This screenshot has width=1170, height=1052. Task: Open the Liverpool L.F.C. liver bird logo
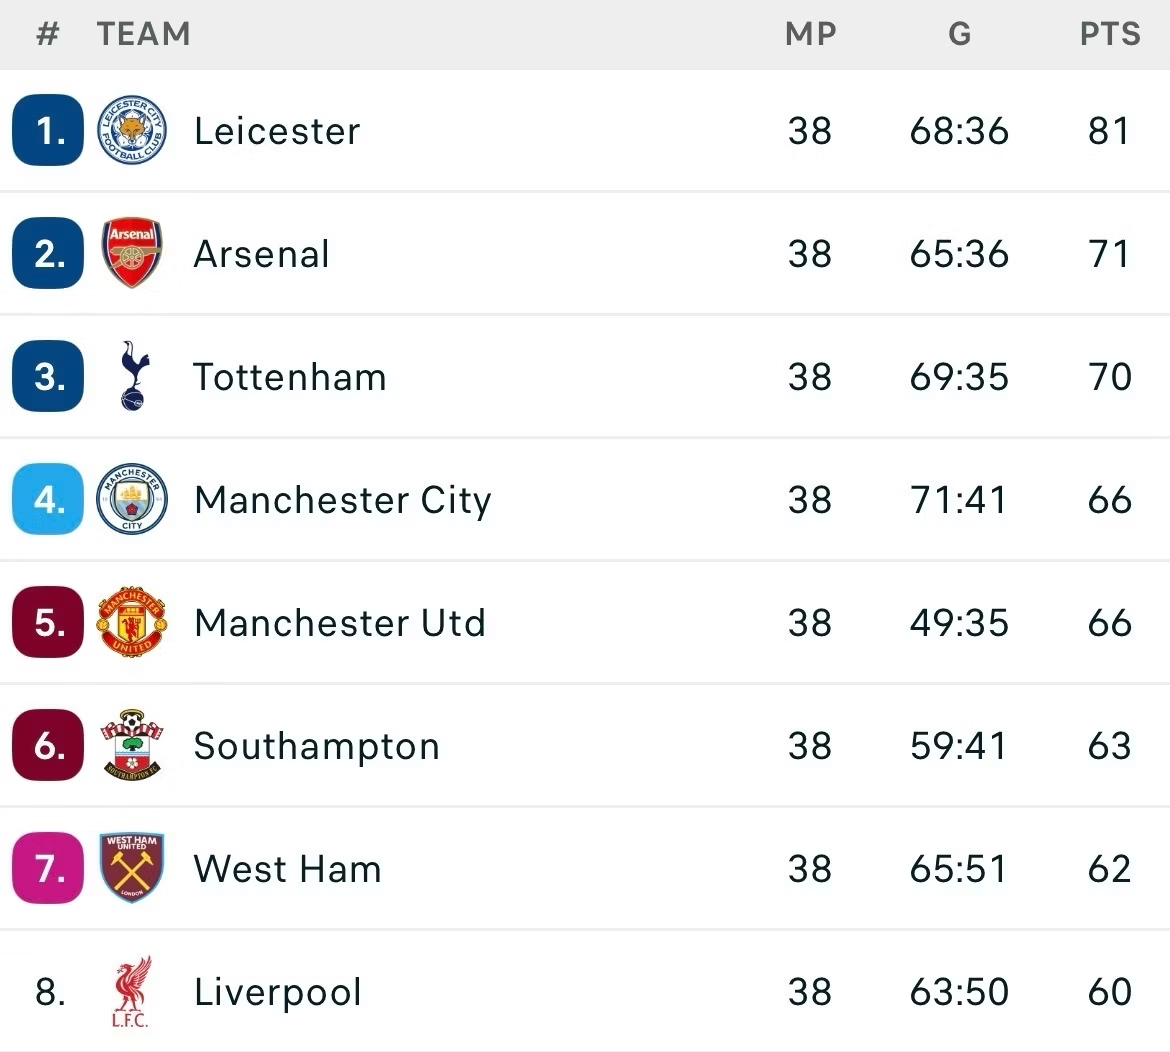tap(132, 992)
